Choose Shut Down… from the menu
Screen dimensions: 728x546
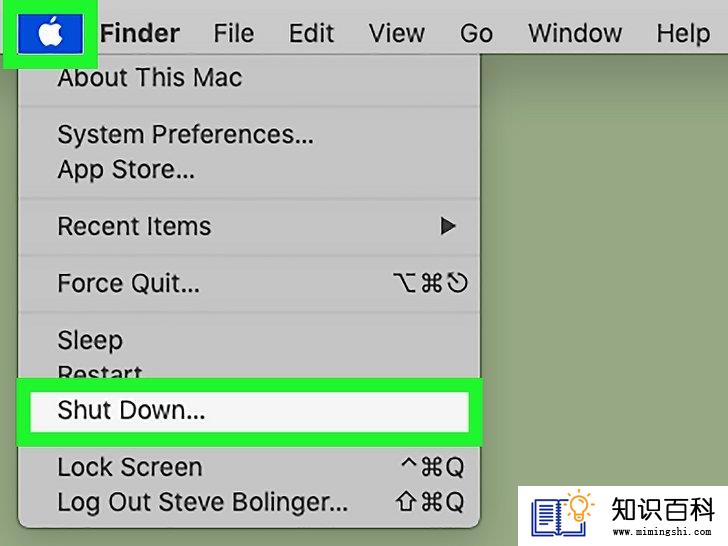[x=250, y=411]
